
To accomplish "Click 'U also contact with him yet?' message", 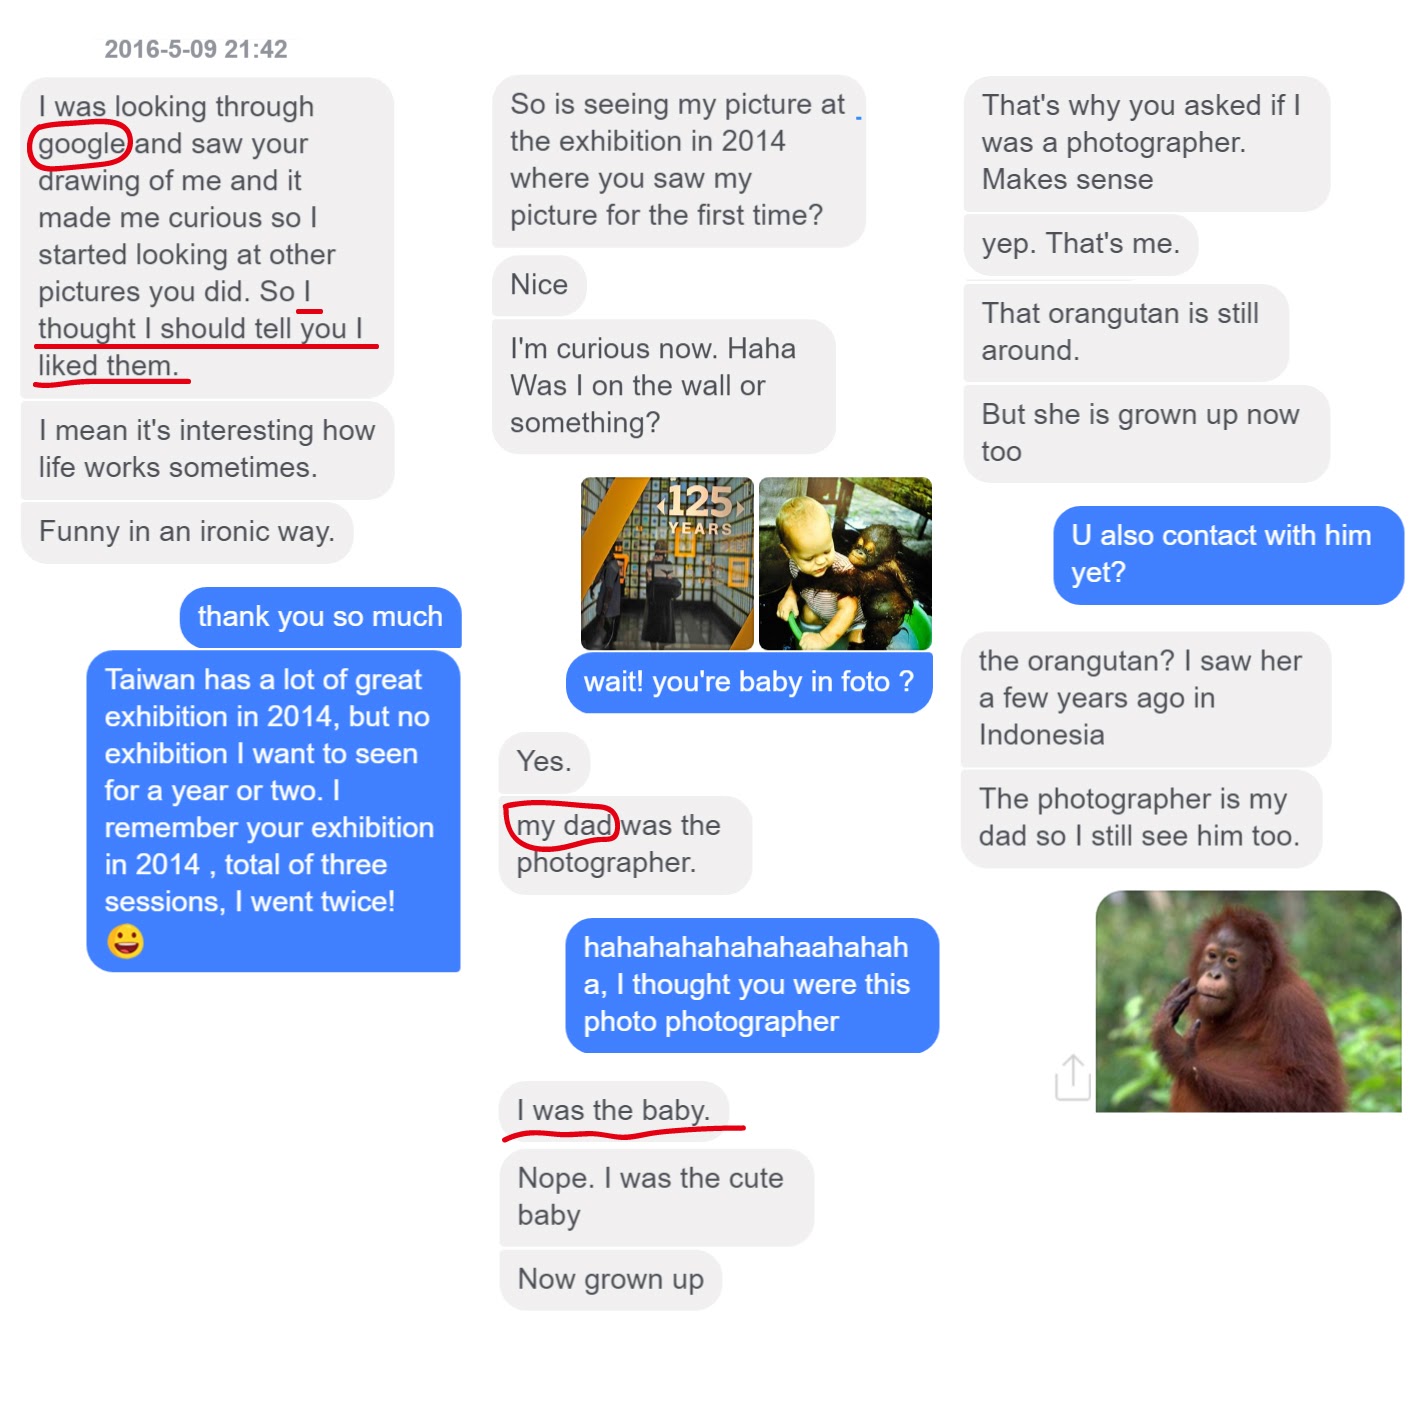I will click(x=1229, y=555).
